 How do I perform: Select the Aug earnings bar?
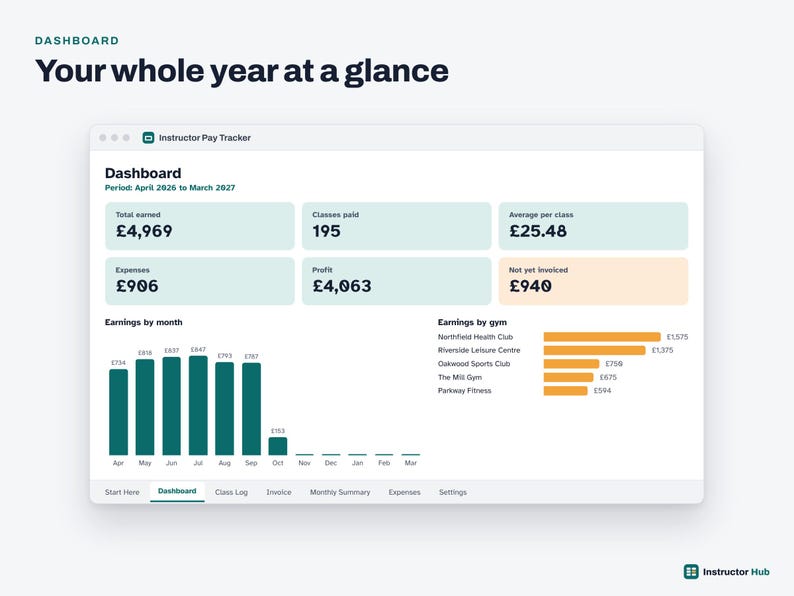(x=224, y=409)
